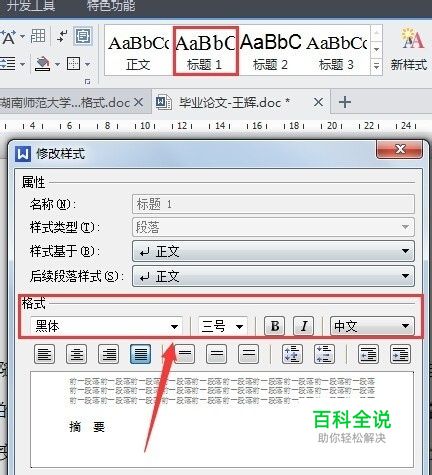Click decrease paragraph spacing icon
Screen dimensions: 432x475
coord(324,354)
